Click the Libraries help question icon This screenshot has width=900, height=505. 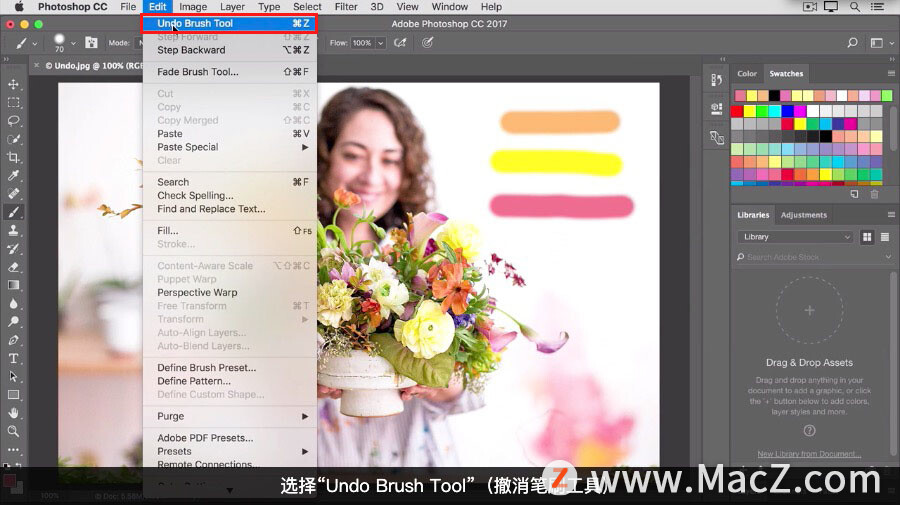click(809, 430)
